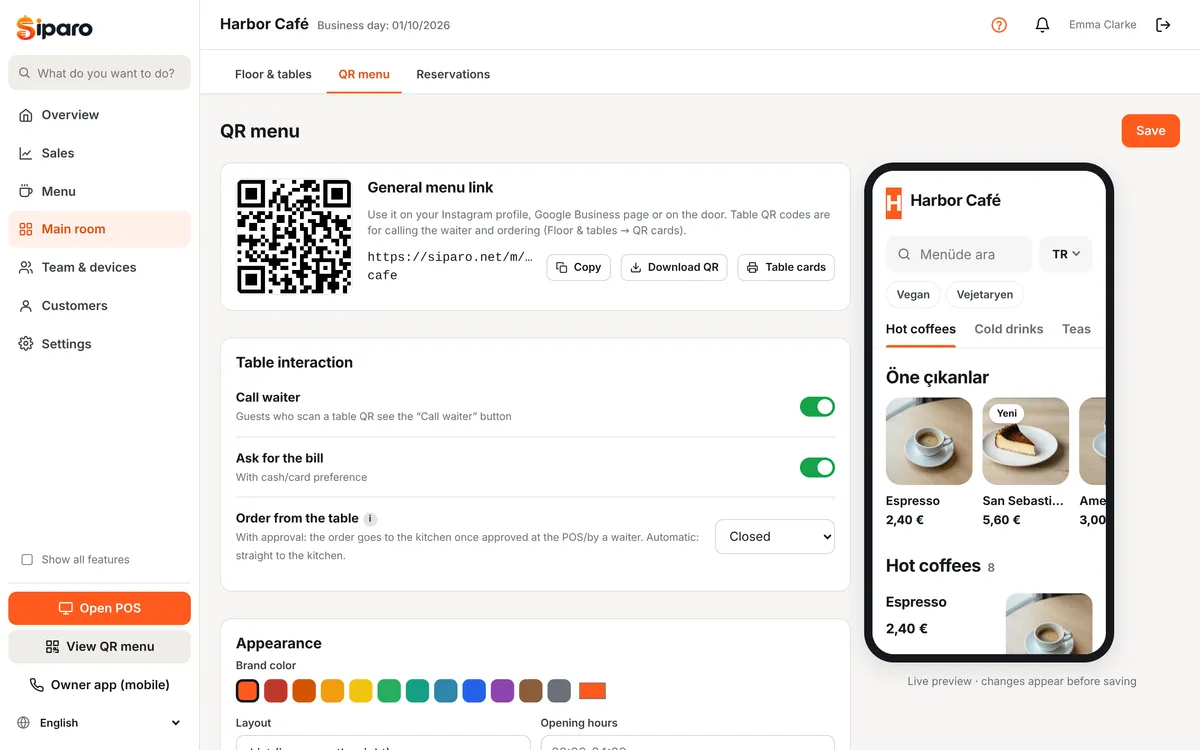1200x750 pixels.
Task: Click the Siparo logo
Action: tap(55, 27)
